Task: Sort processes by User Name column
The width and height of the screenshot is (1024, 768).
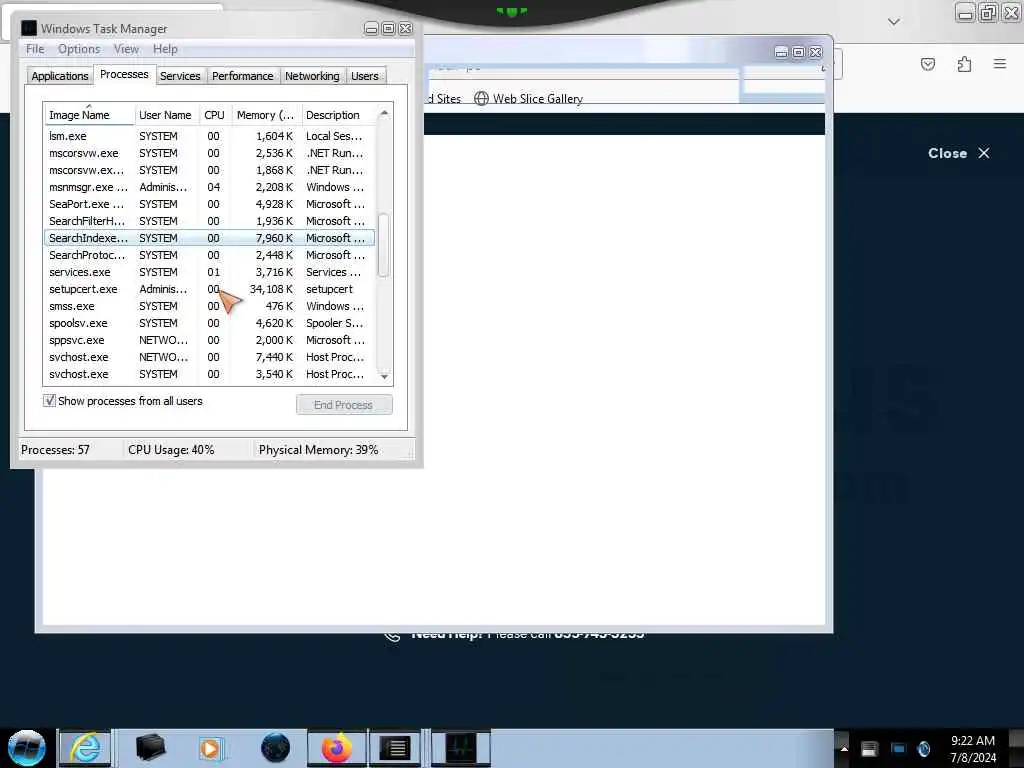Action: coord(166,115)
